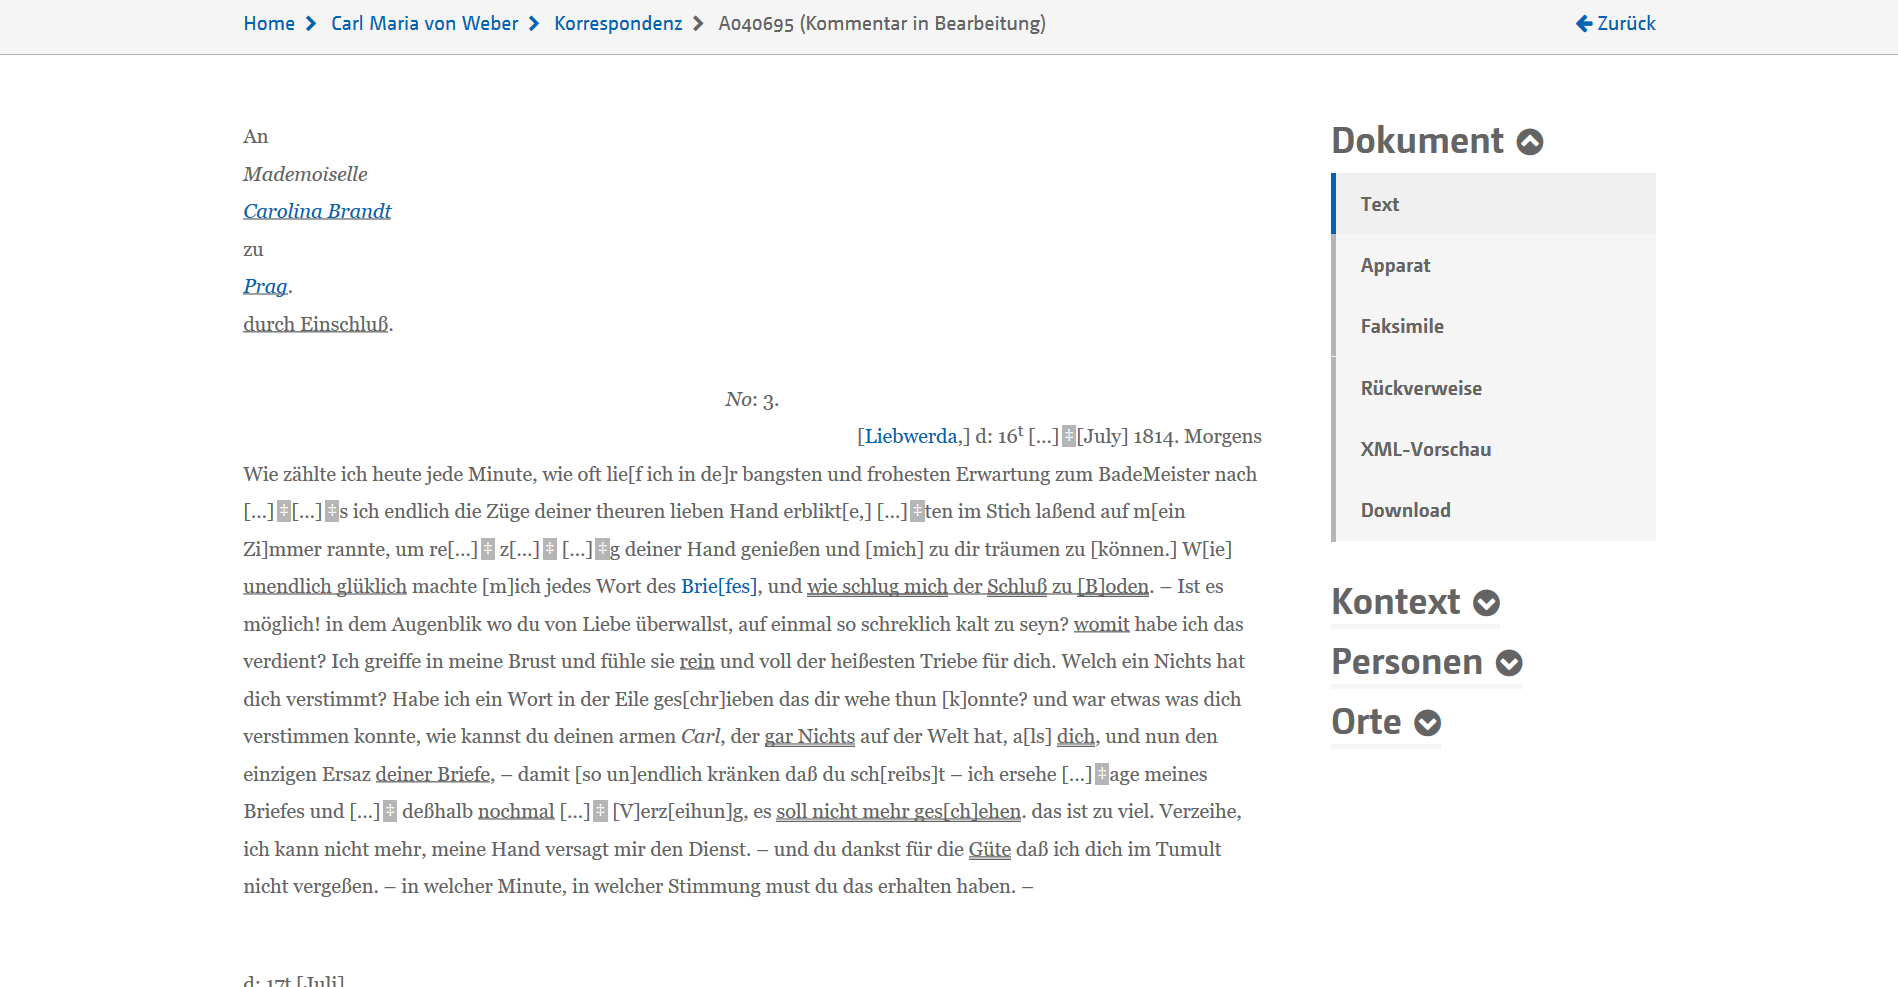
Task: Click the Brie[fes] linked word
Action: click(x=718, y=586)
